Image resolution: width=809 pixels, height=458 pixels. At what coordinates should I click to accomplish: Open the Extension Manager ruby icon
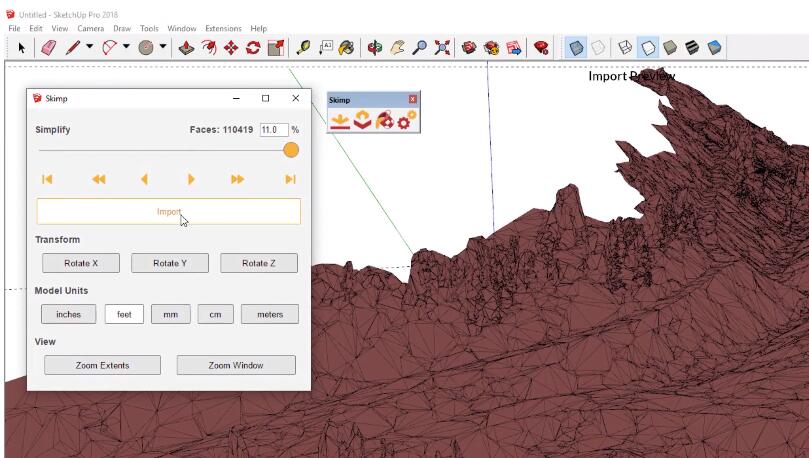pos(541,48)
